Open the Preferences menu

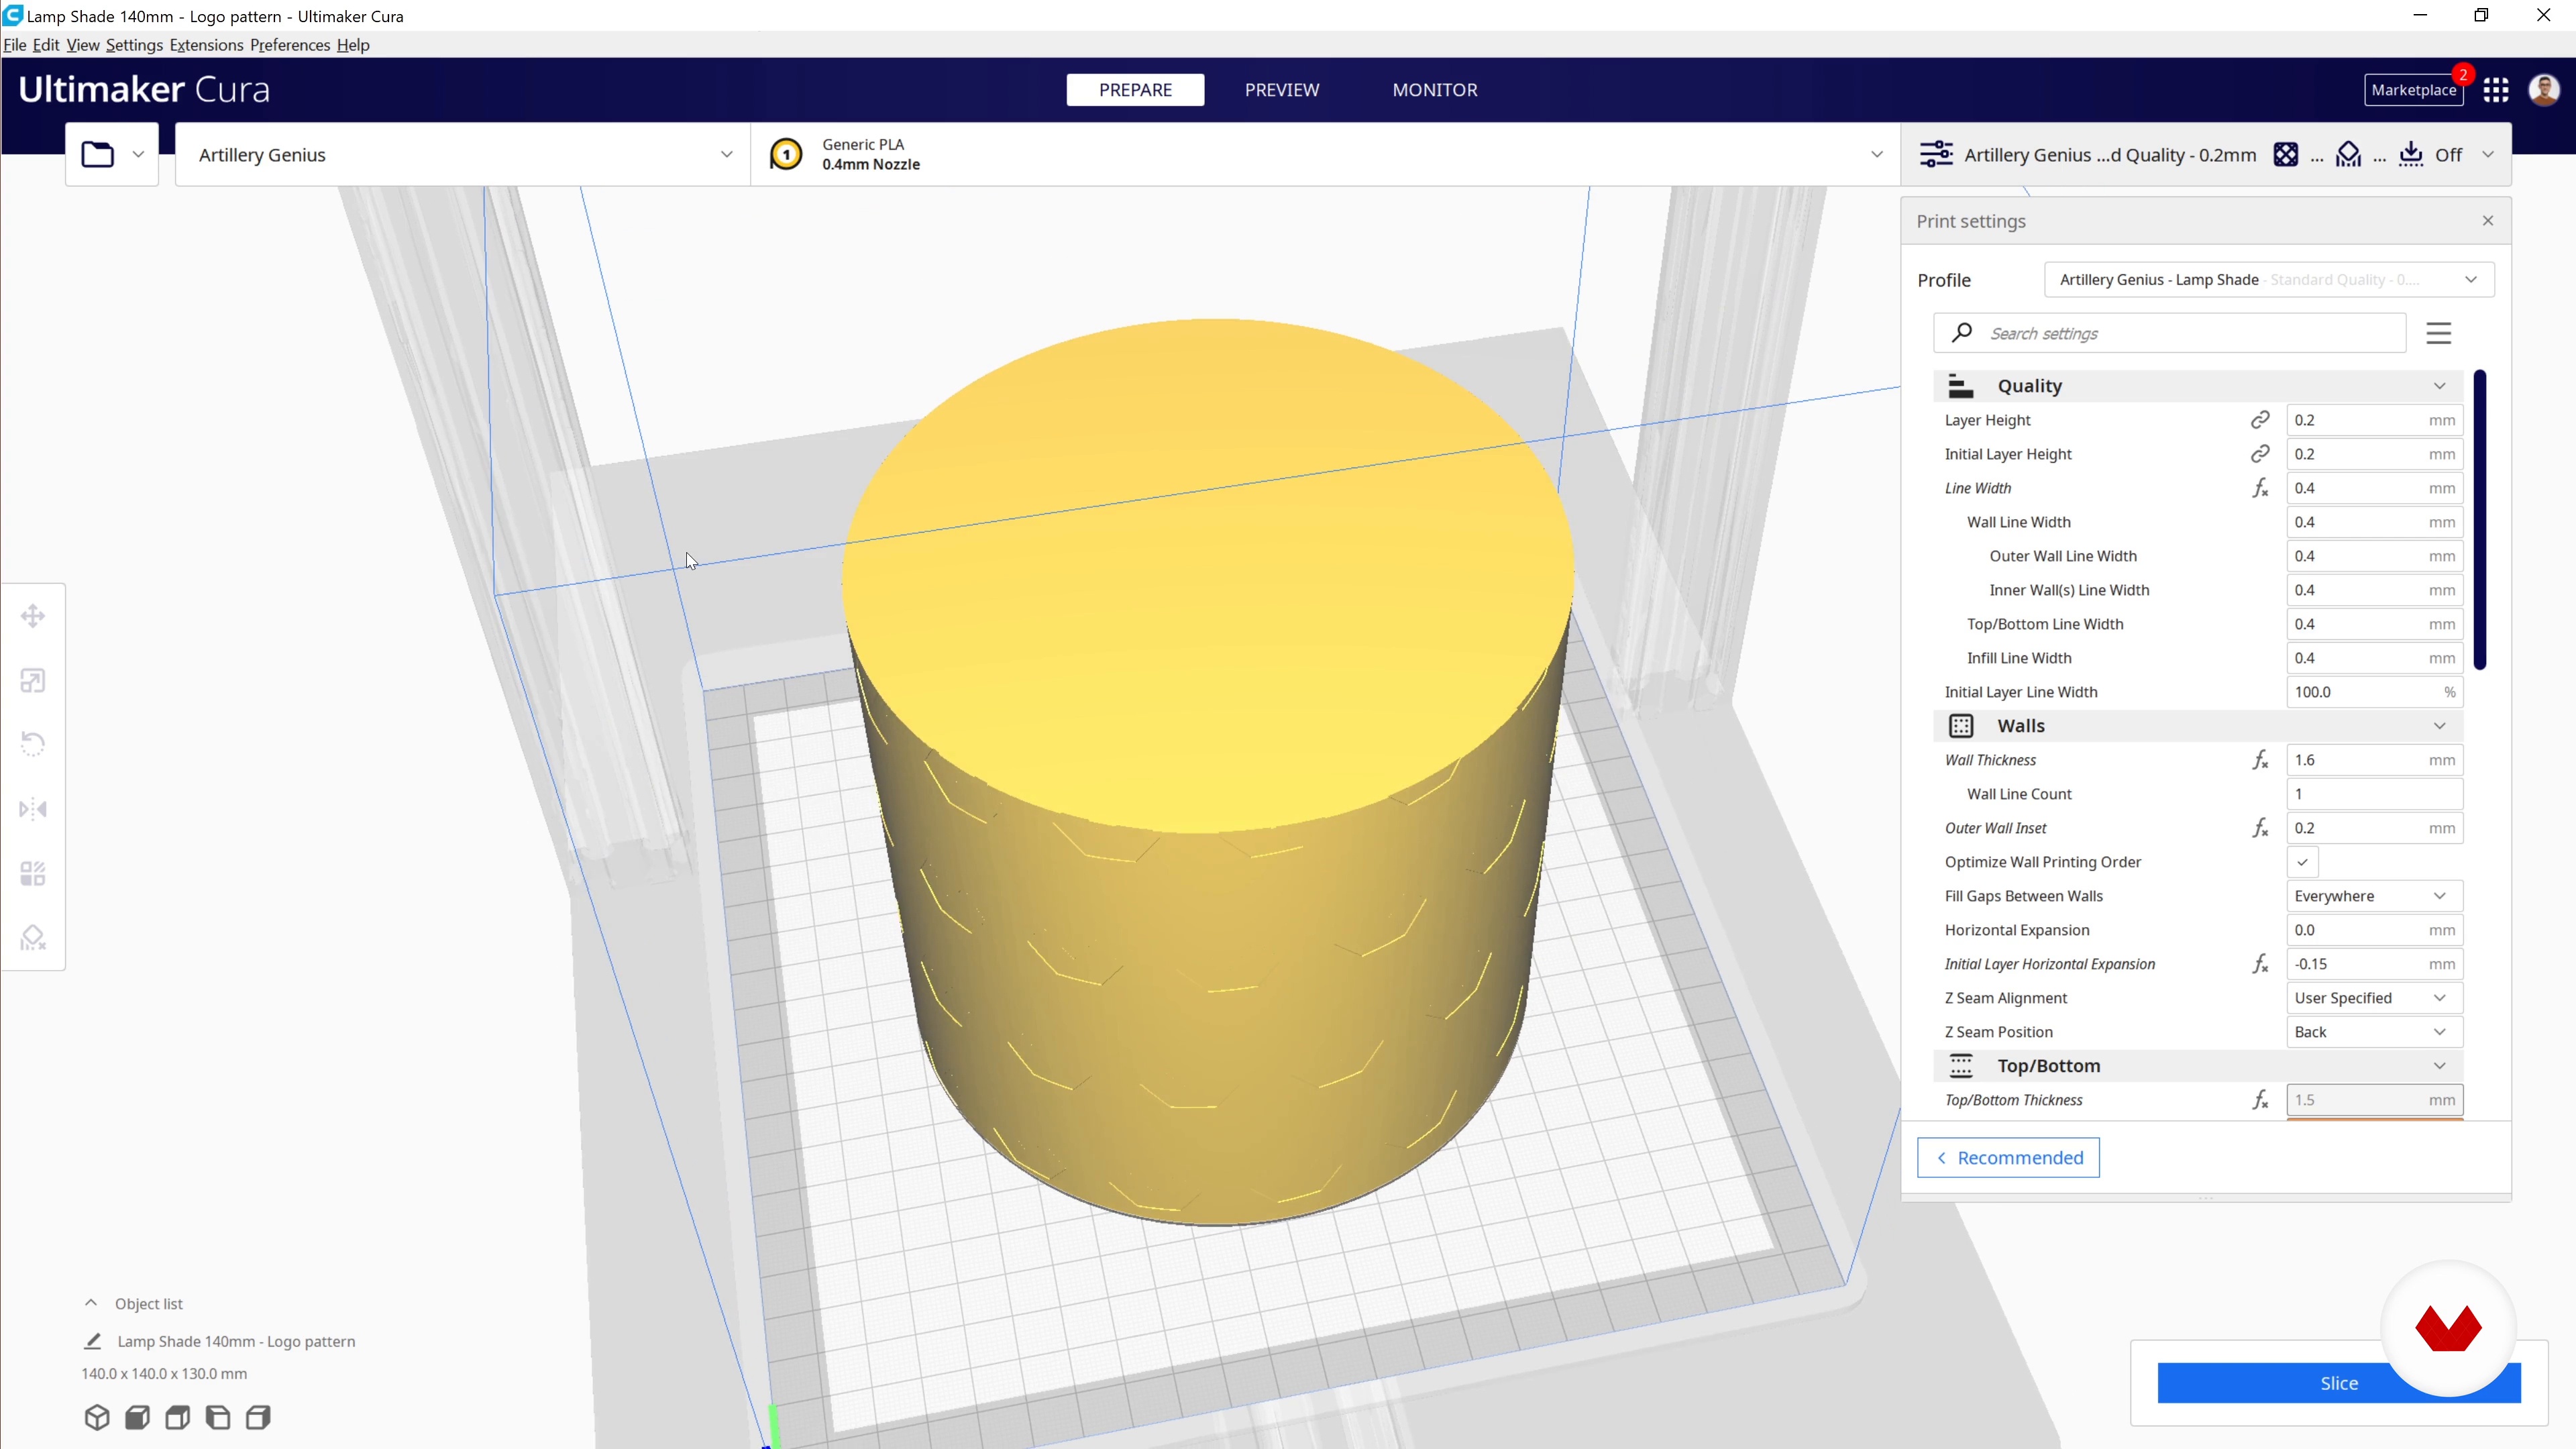click(x=290, y=45)
